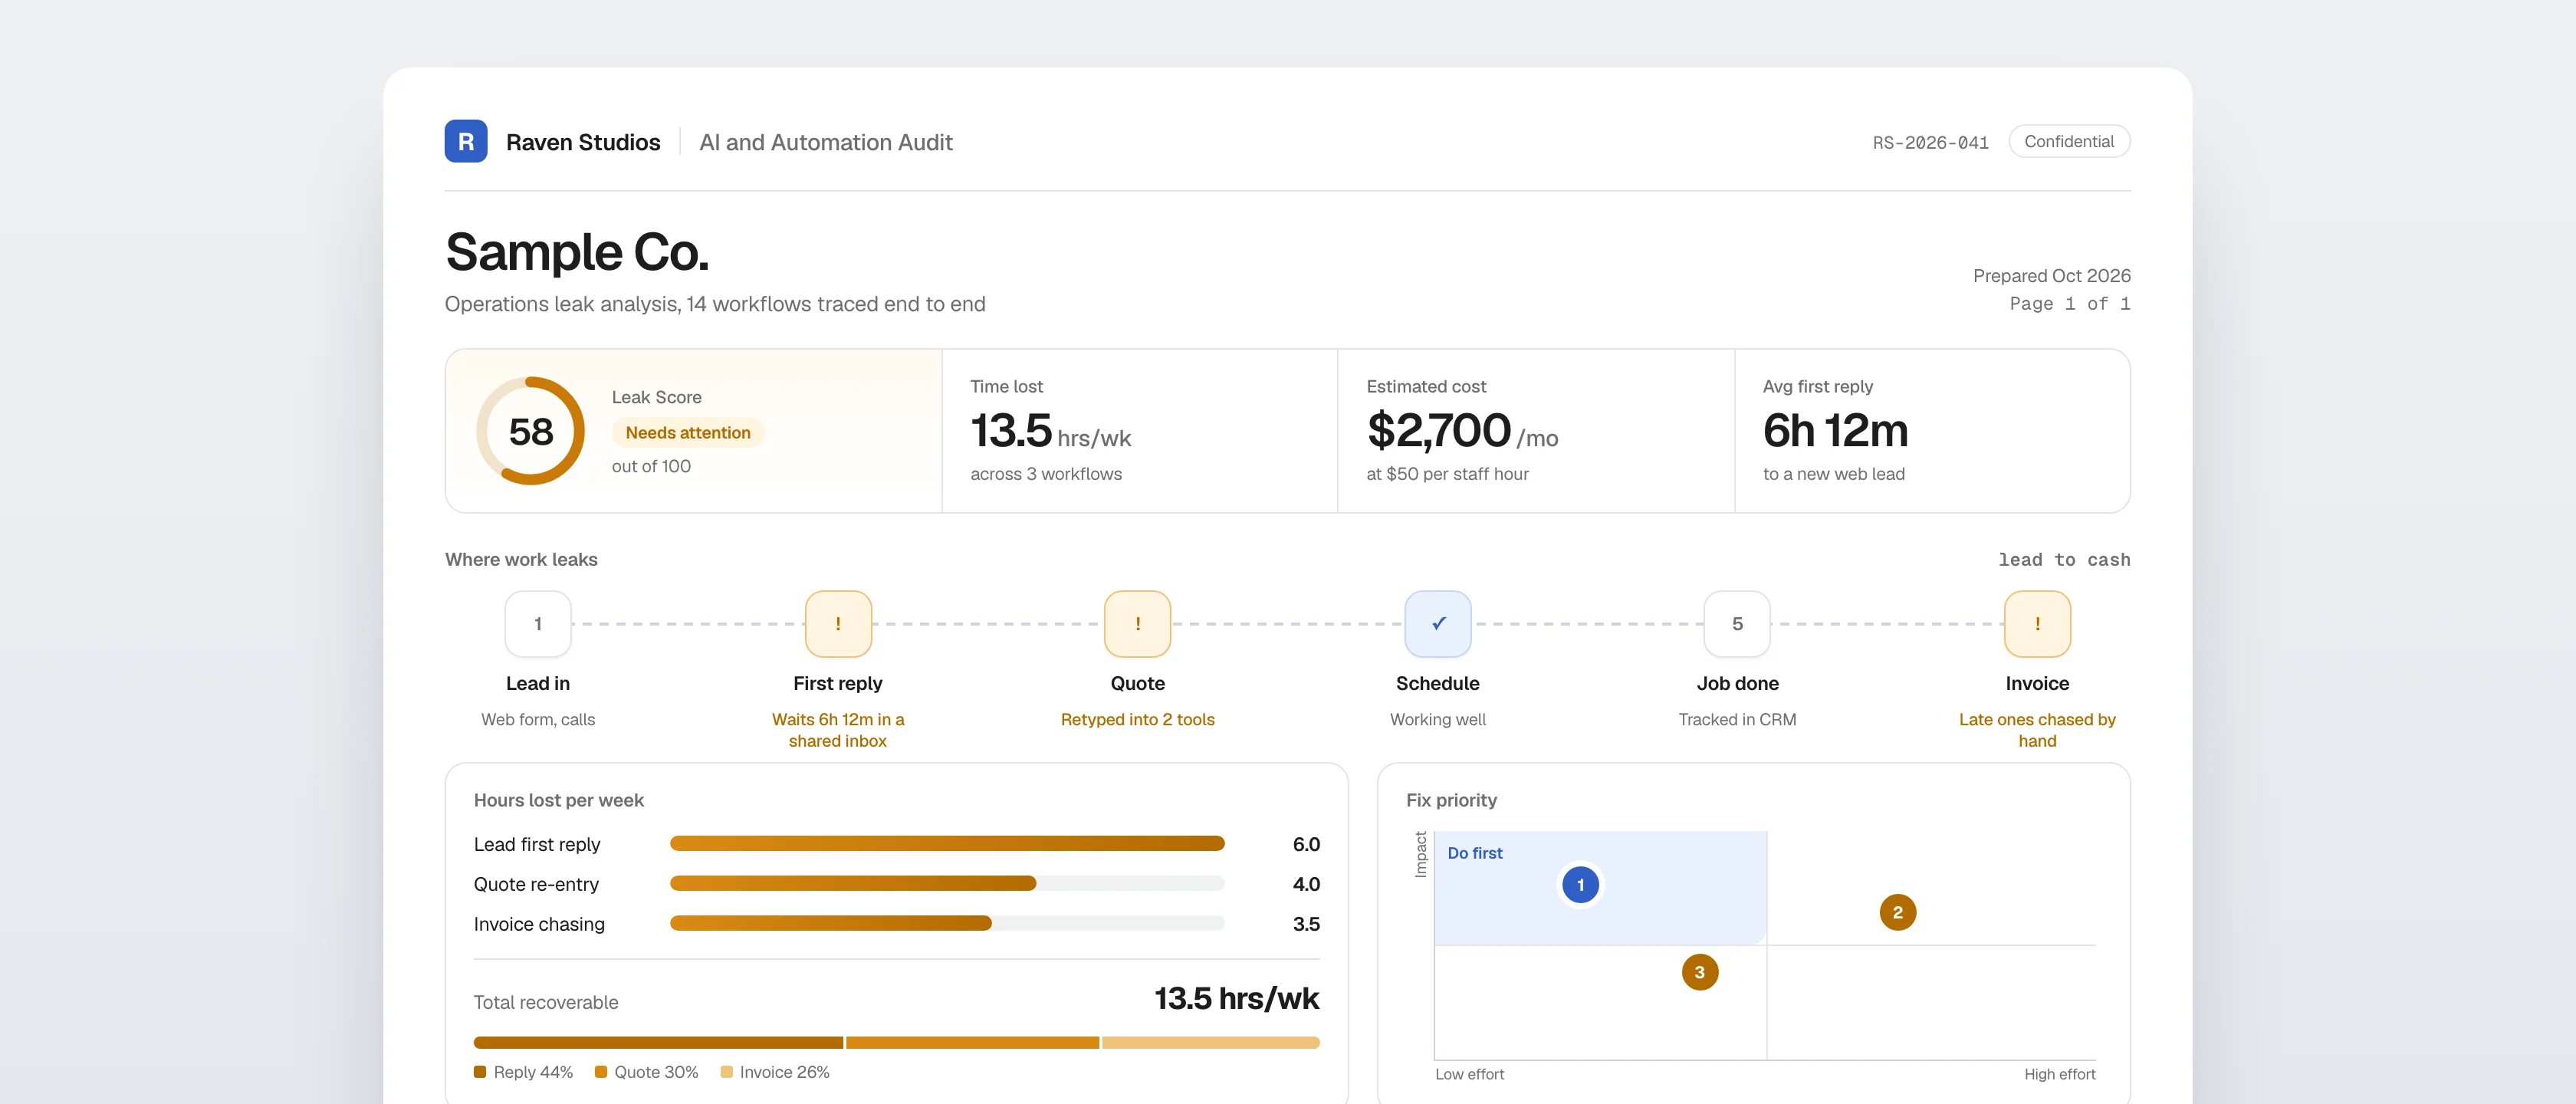Click the Quote 30% legend swatch
The image size is (2576, 1104).
(x=601, y=1072)
